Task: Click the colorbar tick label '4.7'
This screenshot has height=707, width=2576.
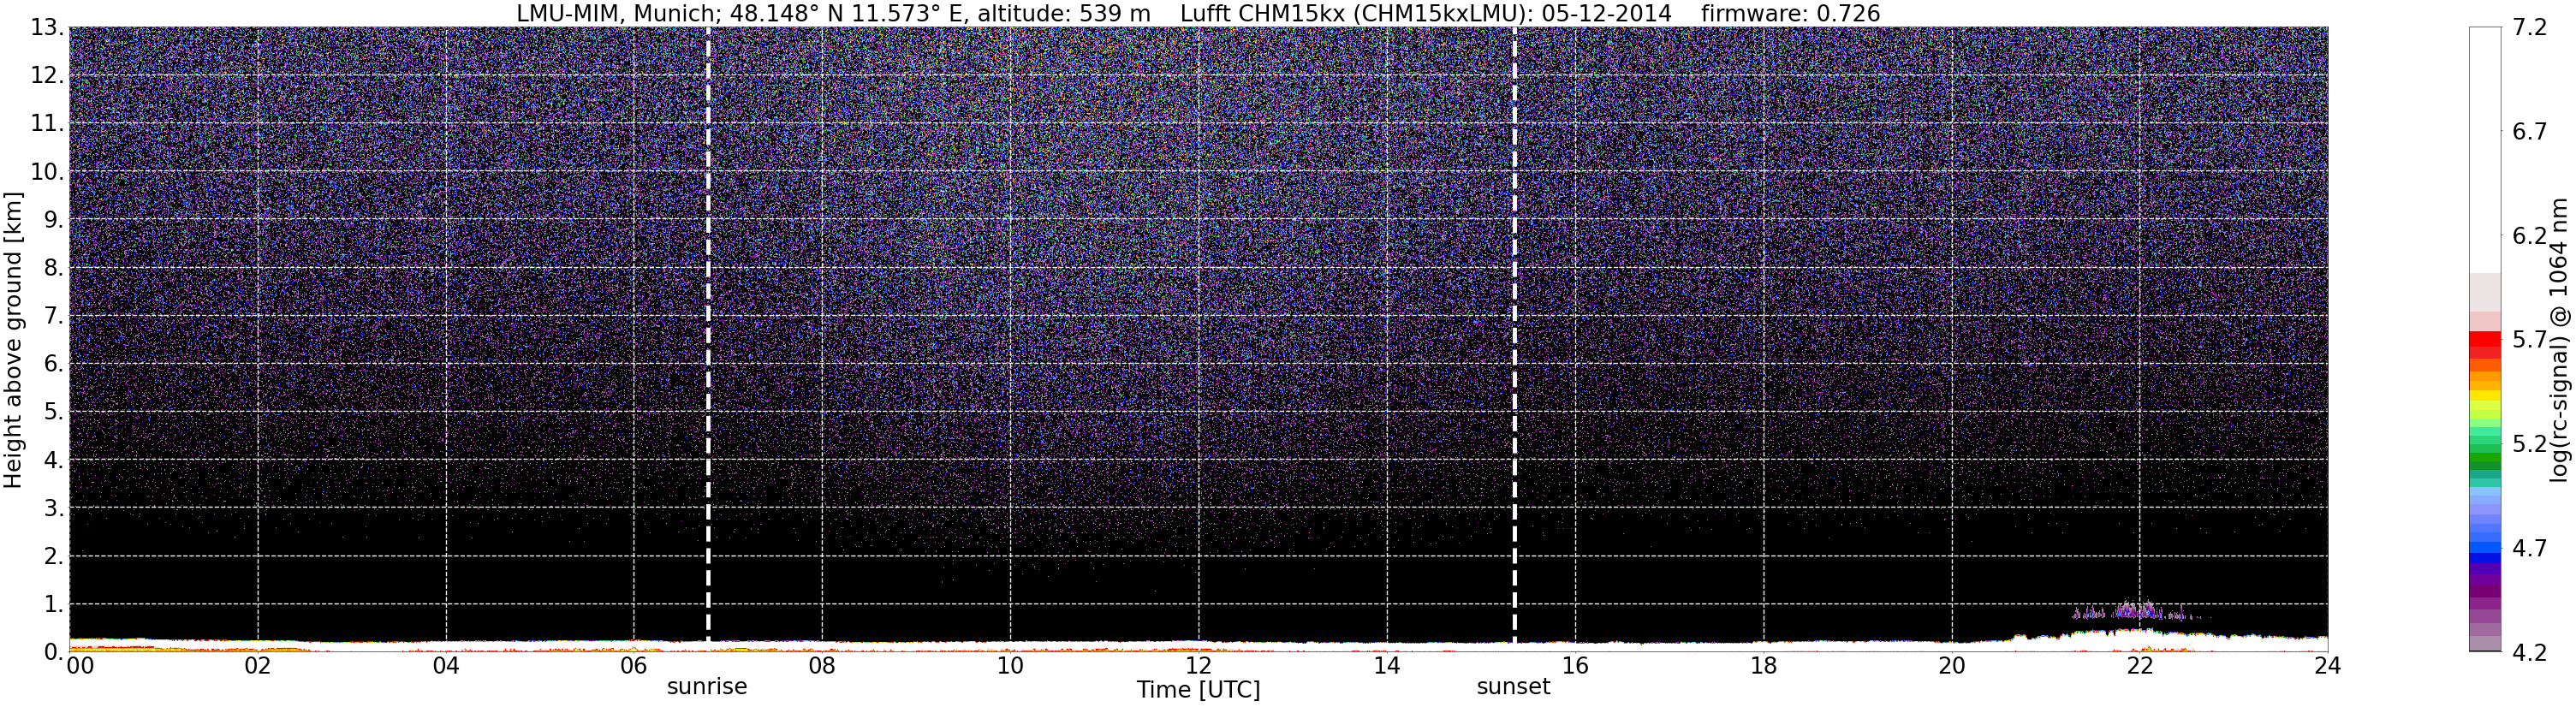Action: (2529, 548)
